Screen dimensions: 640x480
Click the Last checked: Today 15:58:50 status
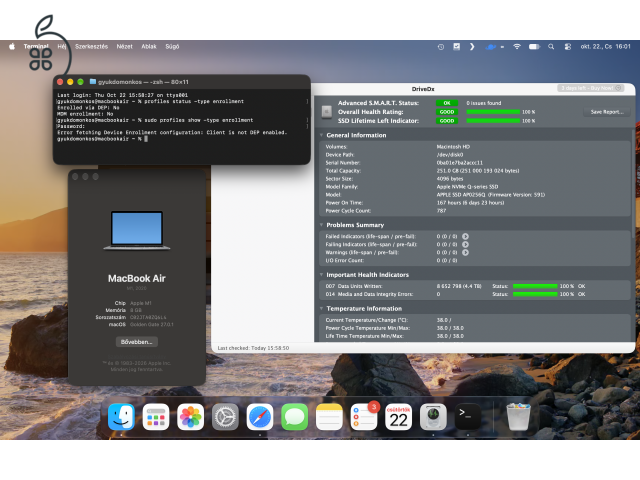pos(253,348)
